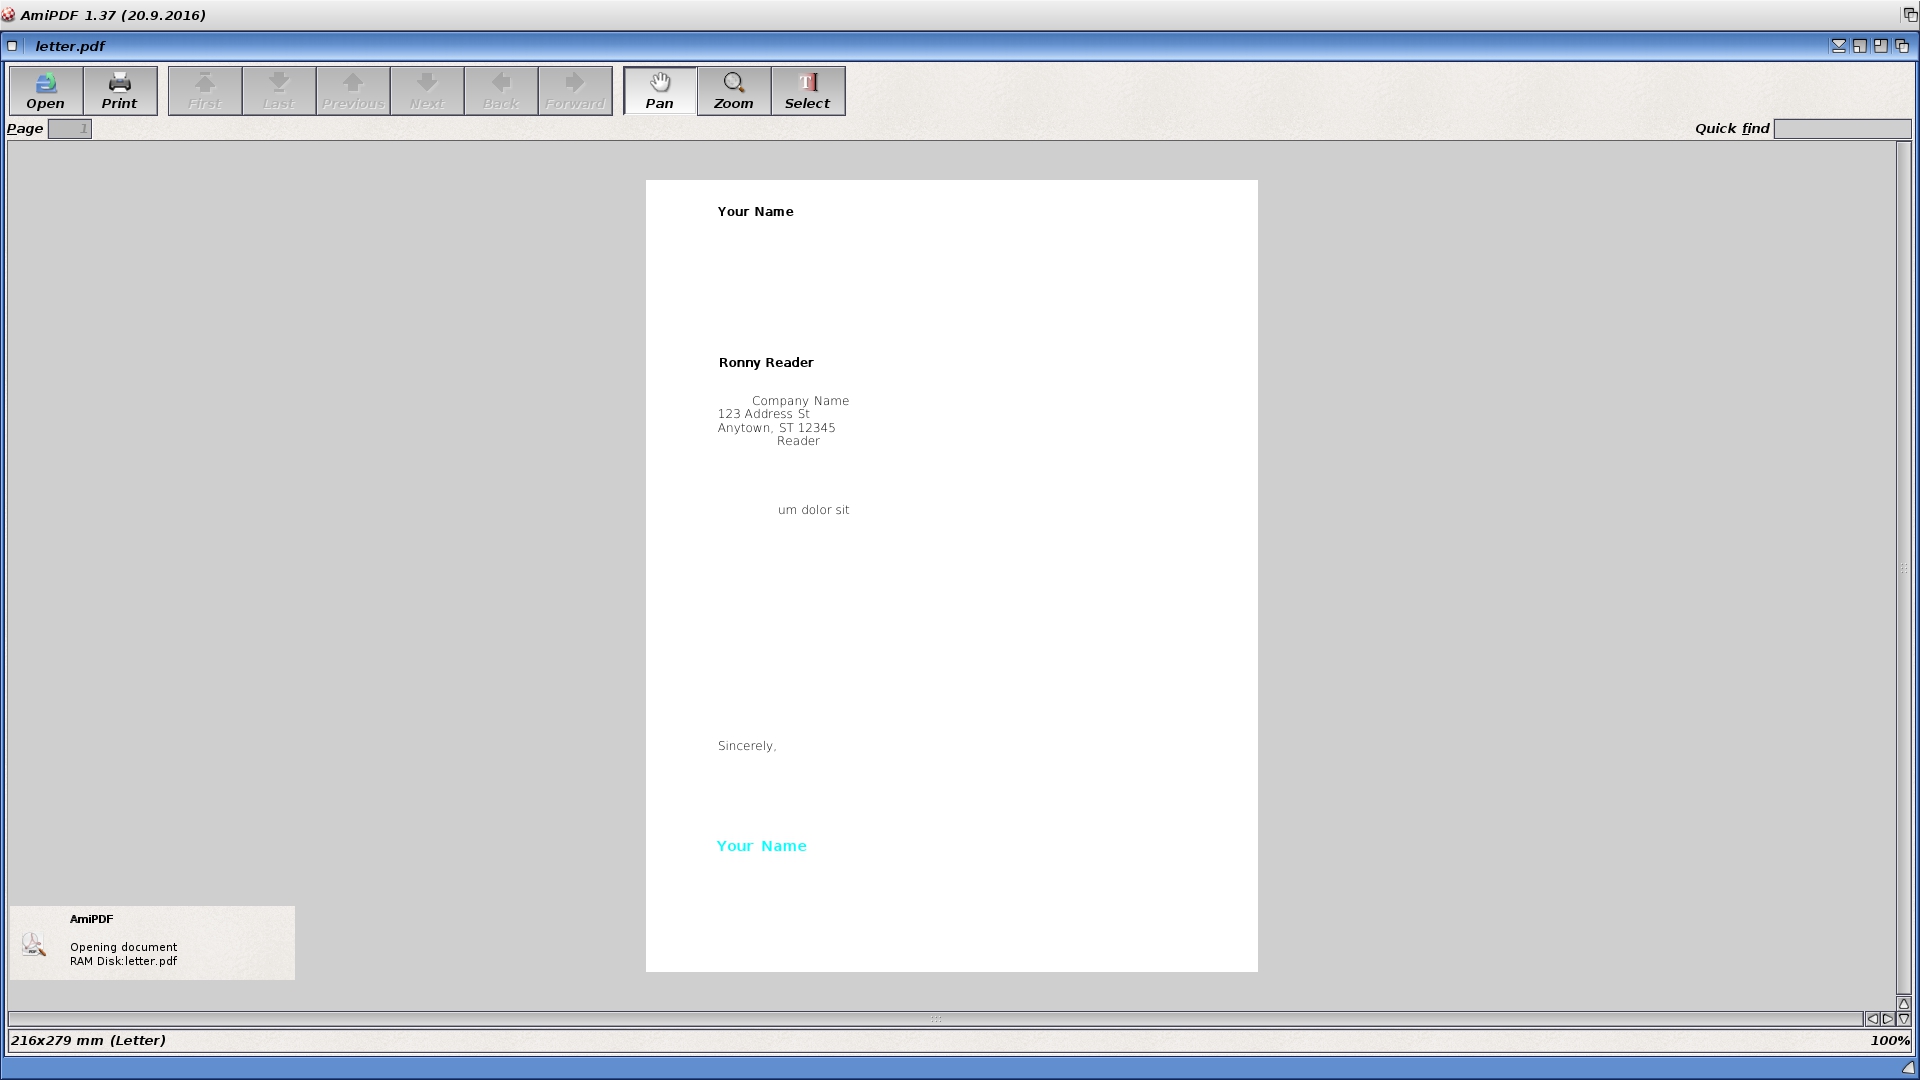Click the letter.pdf window title
This screenshot has height=1080, width=1920.
[70, 46]
